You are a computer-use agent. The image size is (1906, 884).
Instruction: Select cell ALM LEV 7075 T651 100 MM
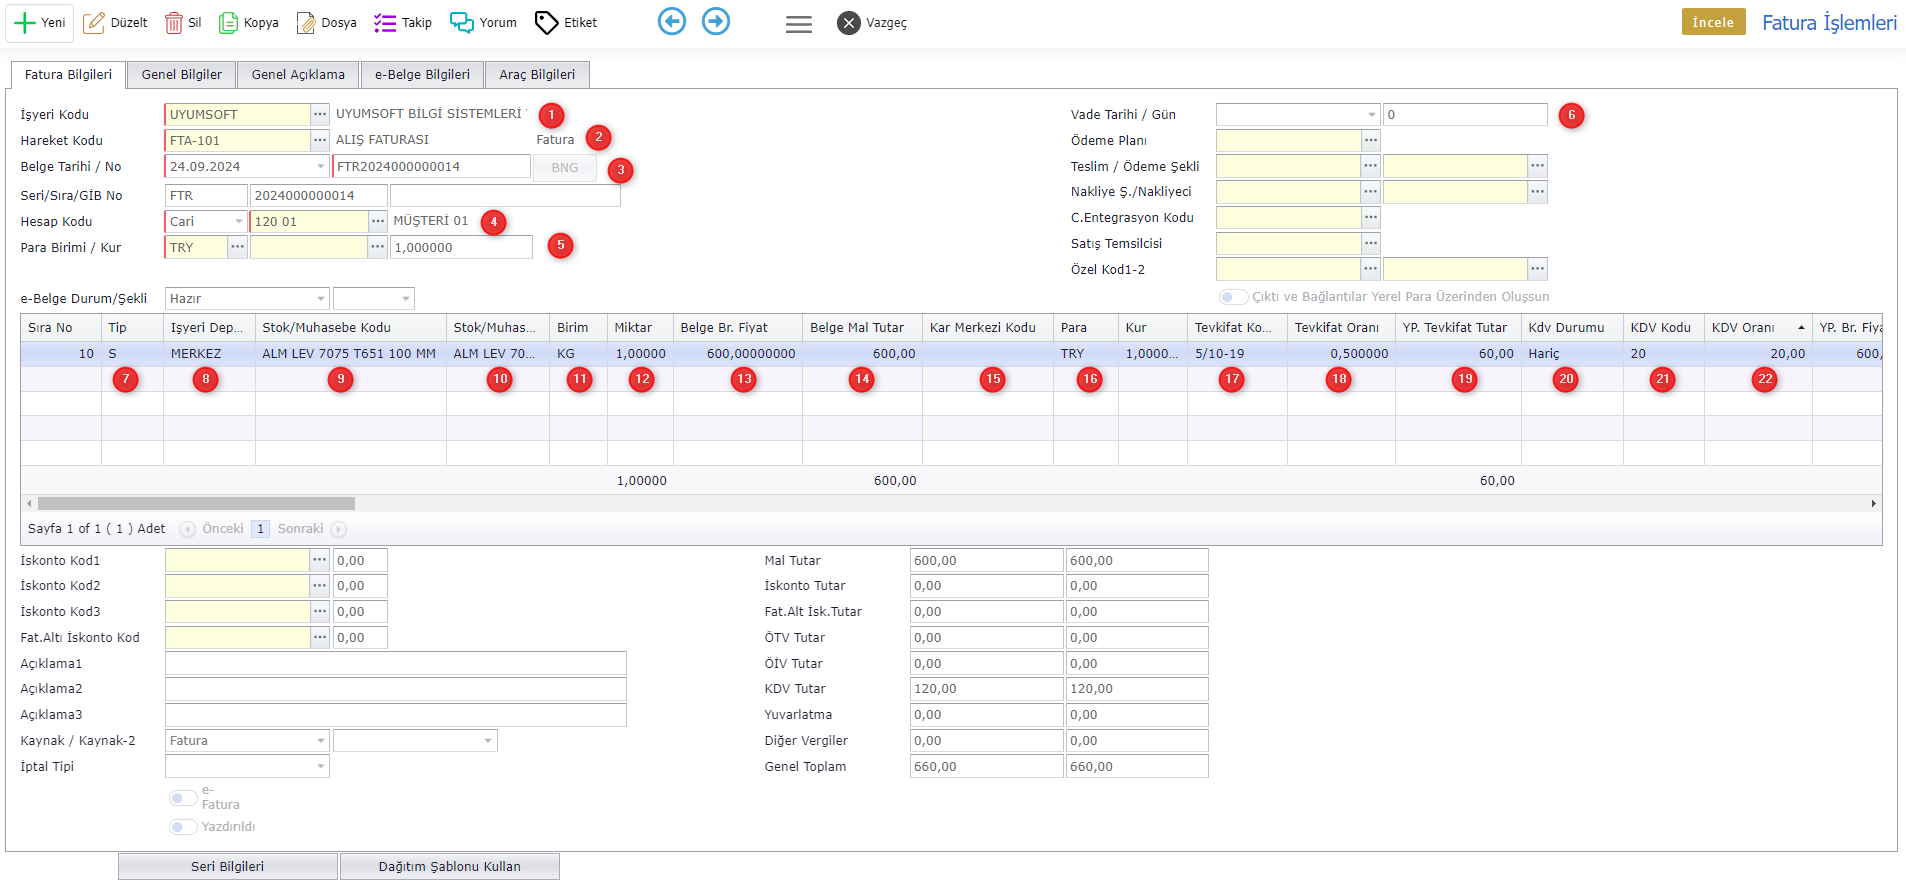click(350, 354)
